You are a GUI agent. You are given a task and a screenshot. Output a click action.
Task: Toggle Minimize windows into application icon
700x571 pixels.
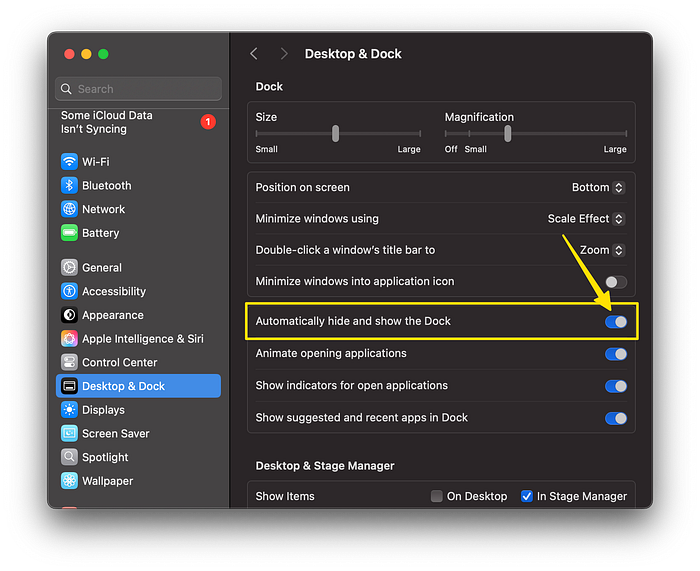pos(616,282)
